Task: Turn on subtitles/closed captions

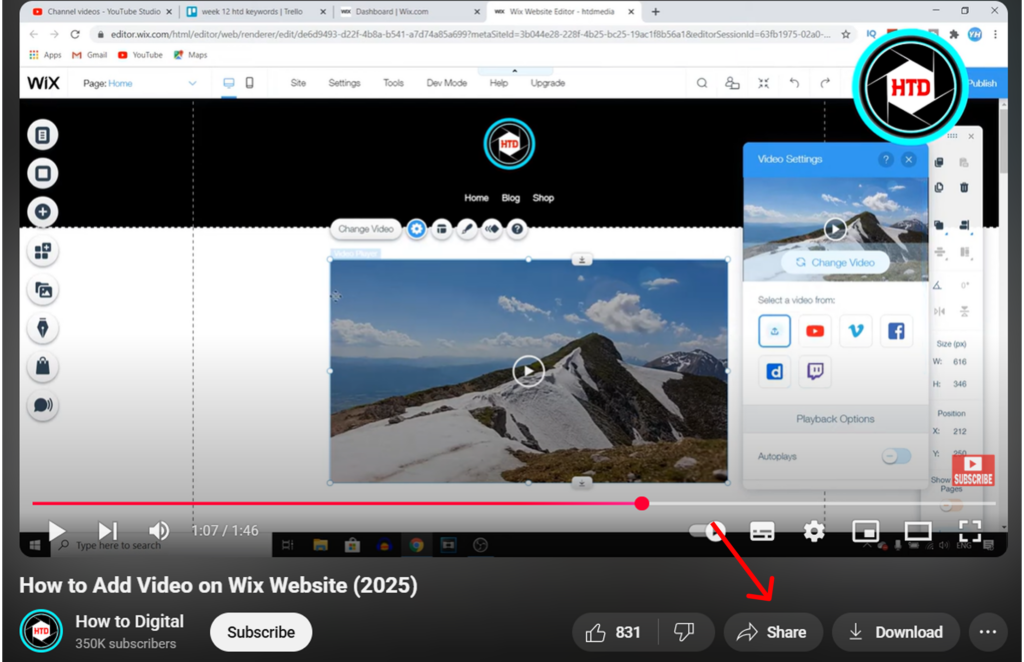Action: [762, 531]
